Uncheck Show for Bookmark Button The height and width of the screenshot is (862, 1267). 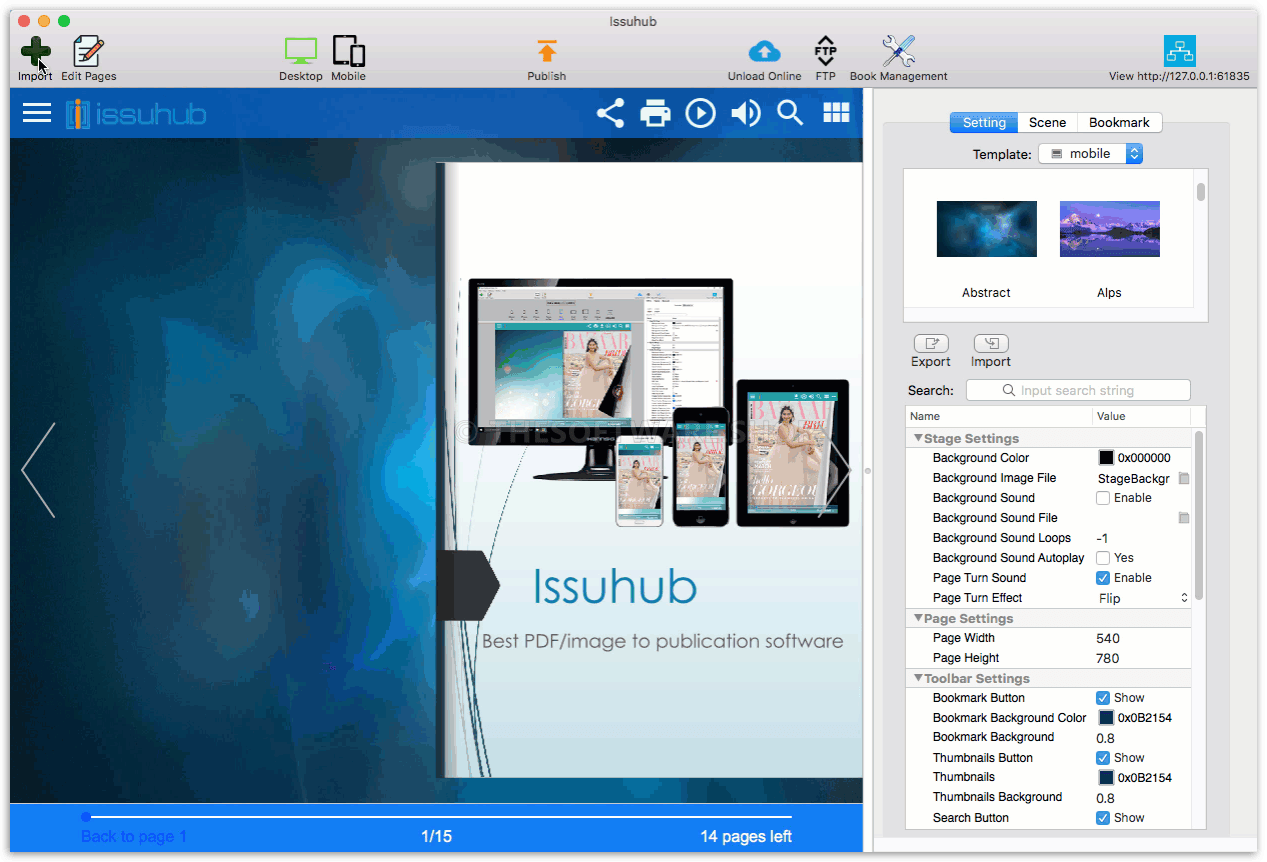(x=1103, y=697)
